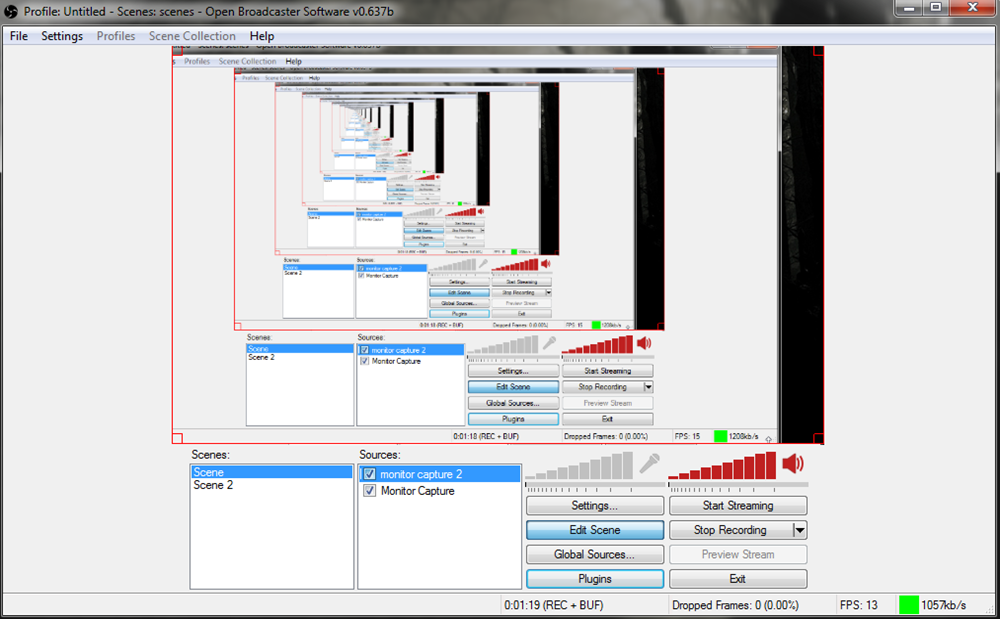This screenshot has width=1000, height=619.
Task: Click the Preview Stream button
Action: pyautogui.click(x=738, y=555)
